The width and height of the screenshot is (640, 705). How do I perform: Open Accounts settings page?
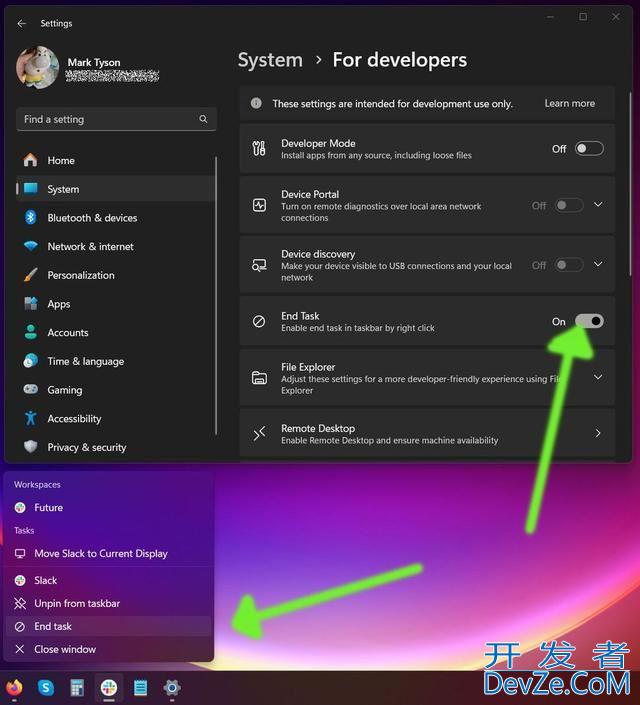116,333
